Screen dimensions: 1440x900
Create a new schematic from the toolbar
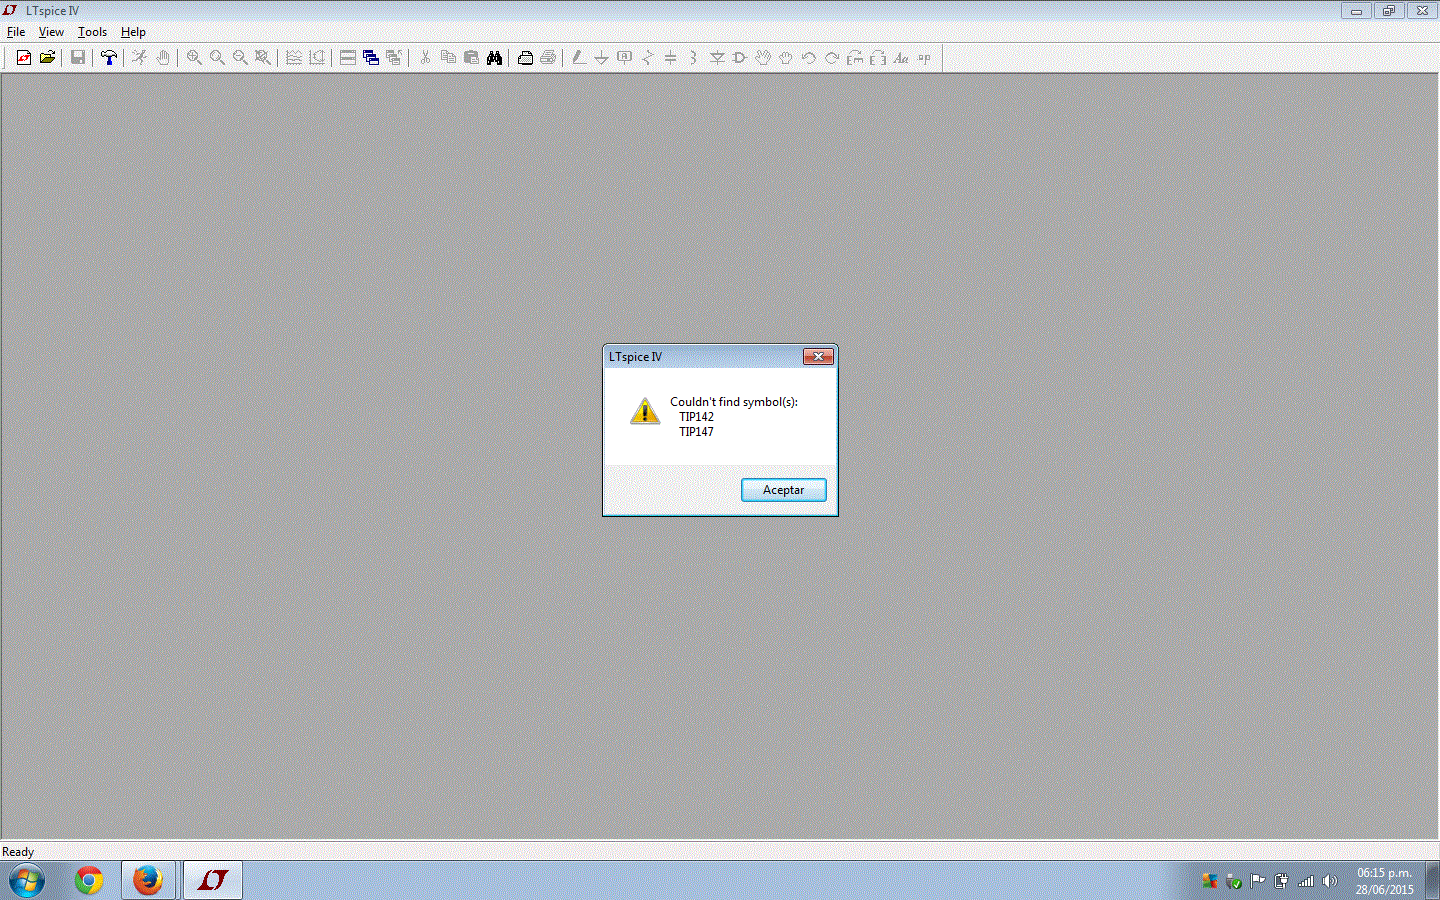tap(24, 58)
